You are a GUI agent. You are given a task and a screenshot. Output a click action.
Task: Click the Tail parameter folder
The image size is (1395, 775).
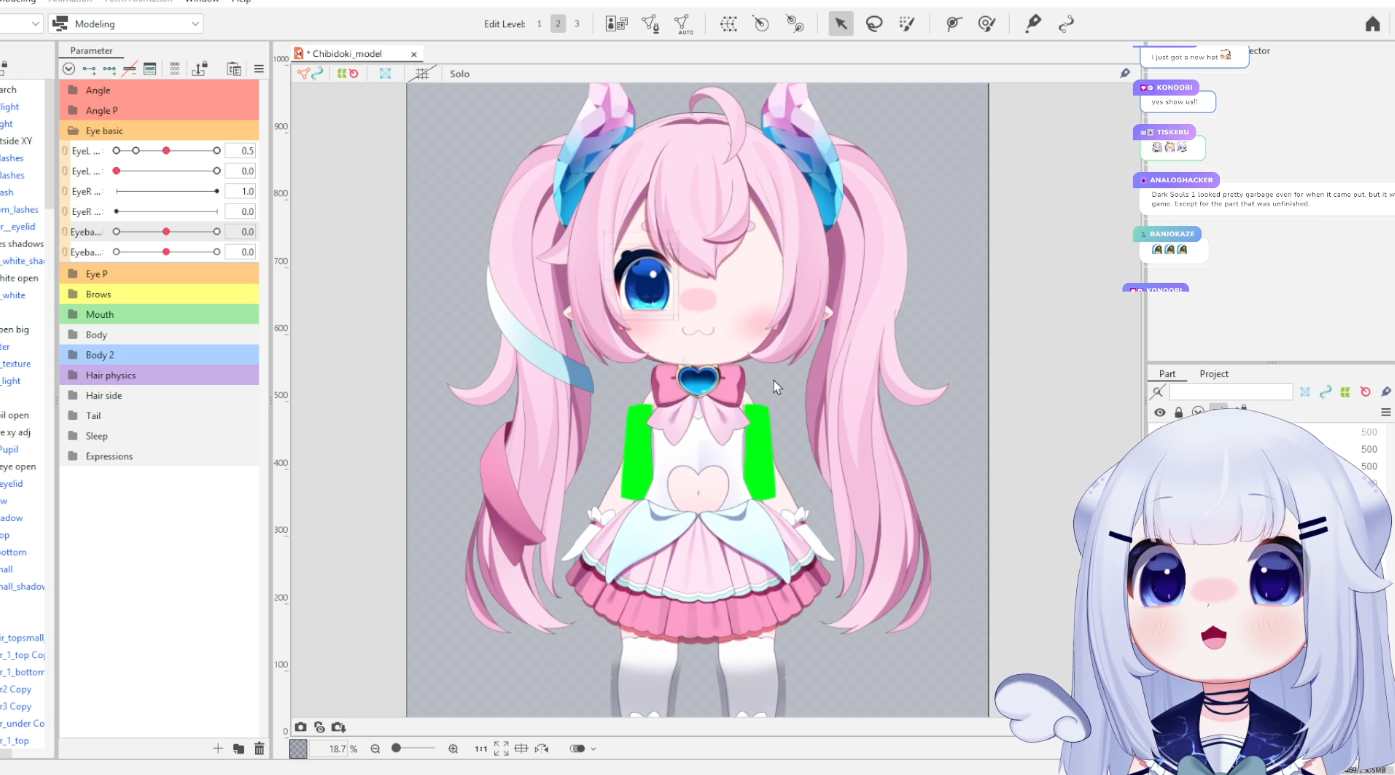159,416
